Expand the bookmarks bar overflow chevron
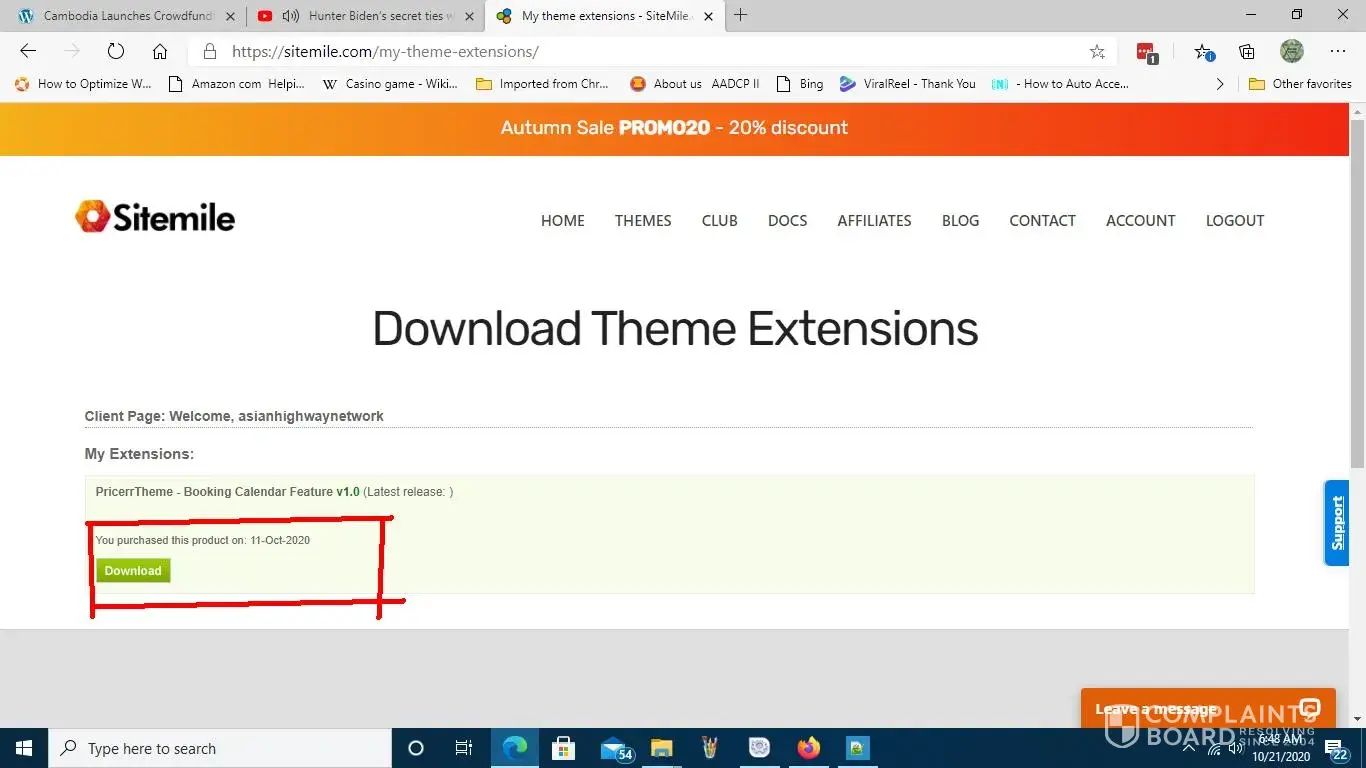 pos(1219,84)
